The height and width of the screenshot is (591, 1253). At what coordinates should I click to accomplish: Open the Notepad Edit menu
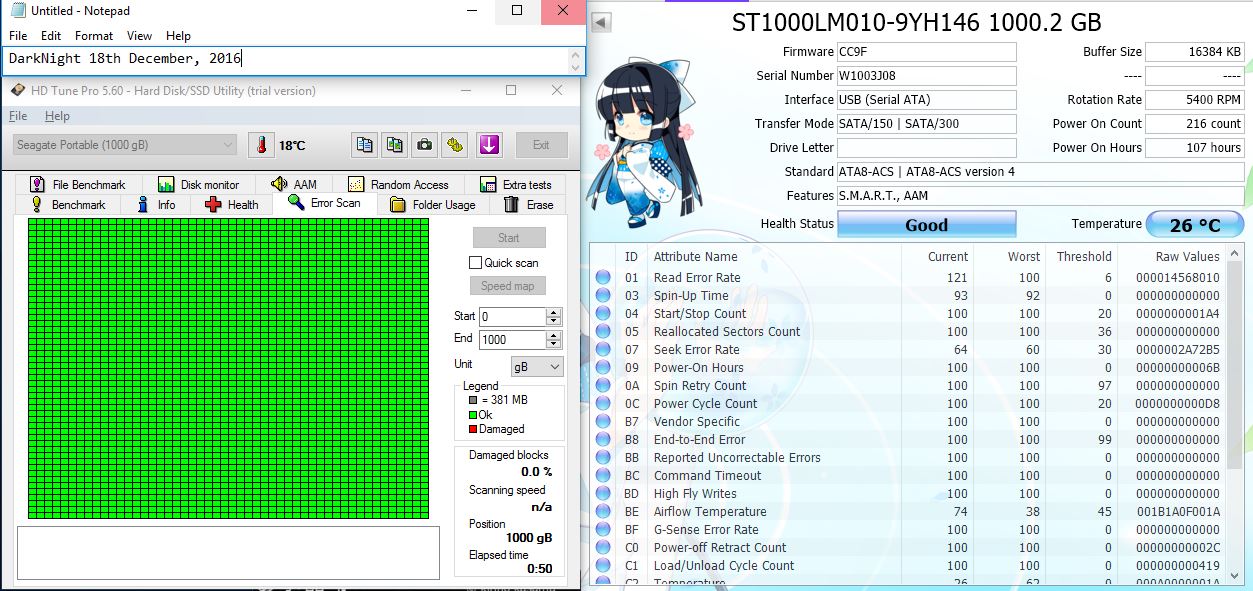pyautogui.click(x=51, y=36)
